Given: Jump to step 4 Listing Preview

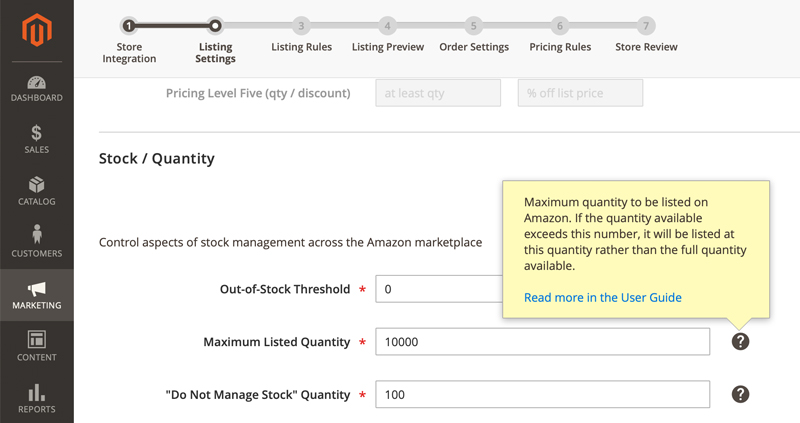Looking at the screenshot, I should pos(388,26).
